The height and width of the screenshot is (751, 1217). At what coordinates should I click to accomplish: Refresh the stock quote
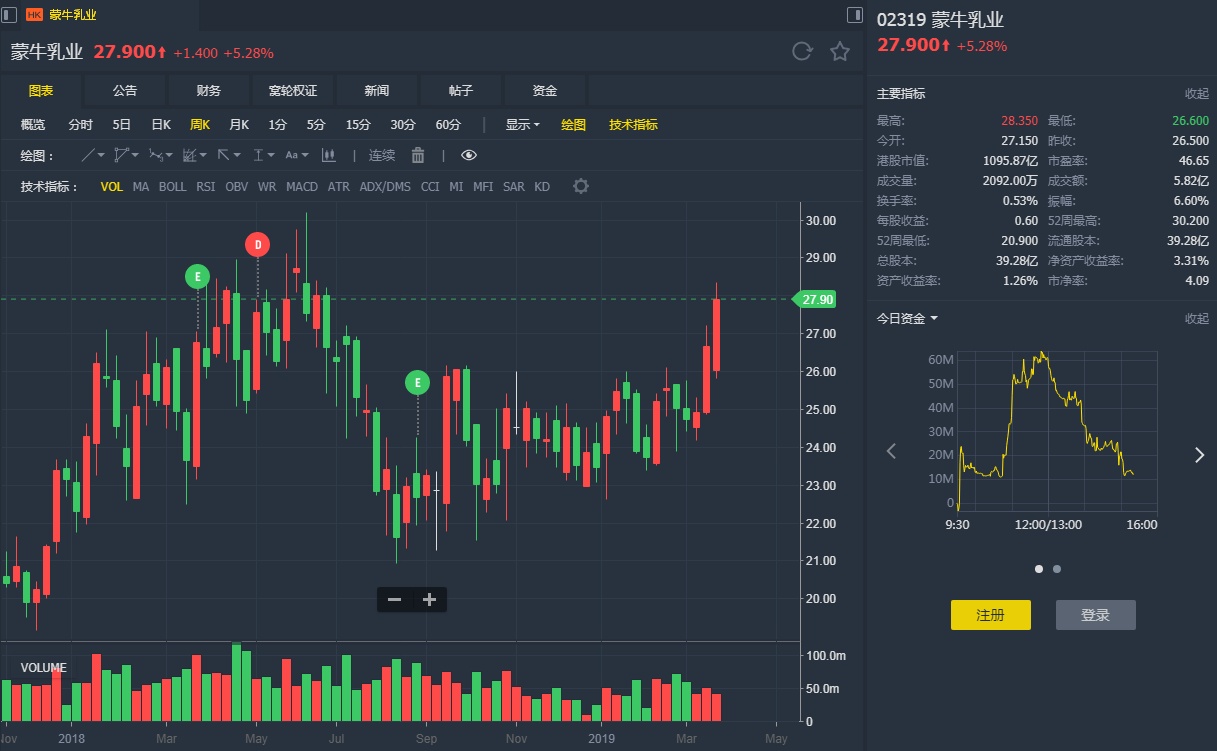[802, 52]
